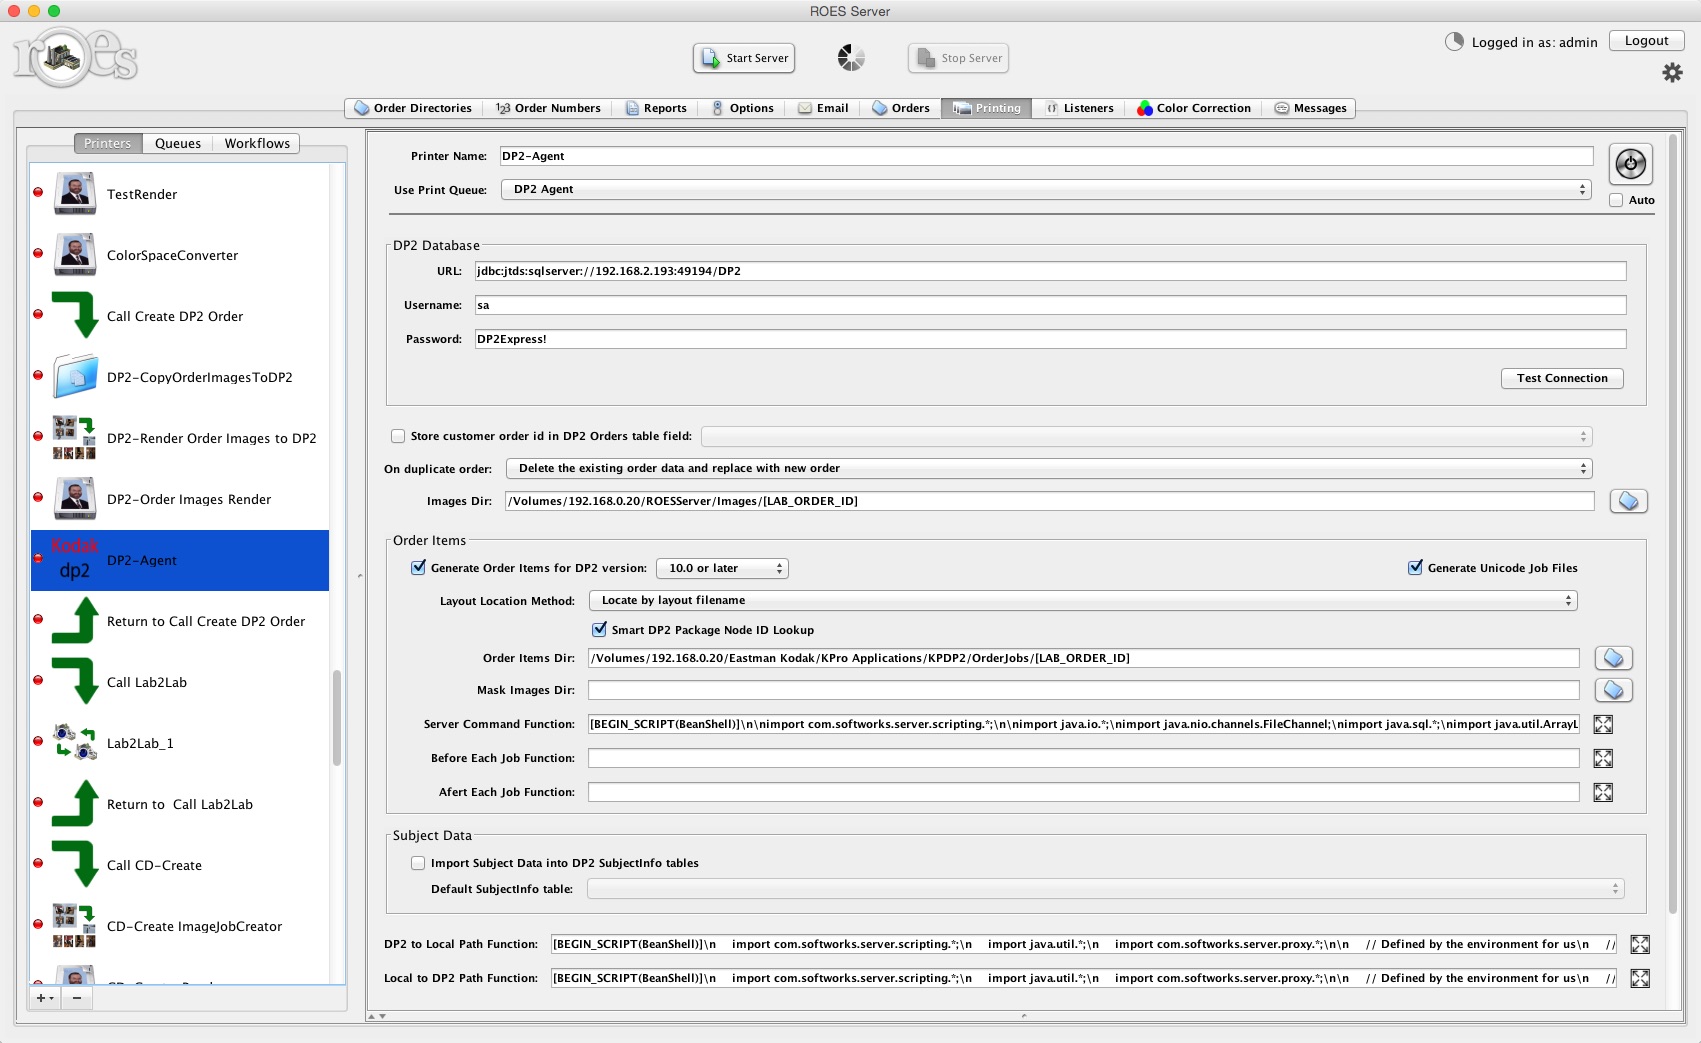
Task: Select the ColorSpaceConverter printer in sidebar
Action: (x=172, y=255)
